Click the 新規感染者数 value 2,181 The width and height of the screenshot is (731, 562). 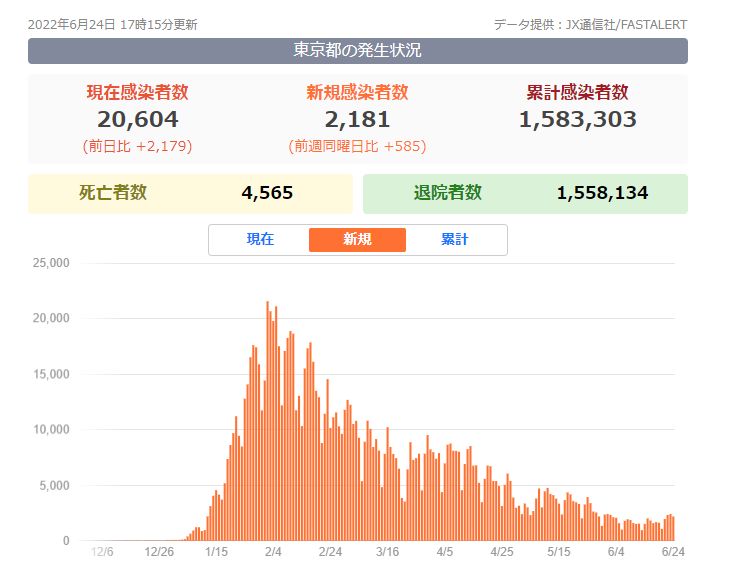click(357, 119)
